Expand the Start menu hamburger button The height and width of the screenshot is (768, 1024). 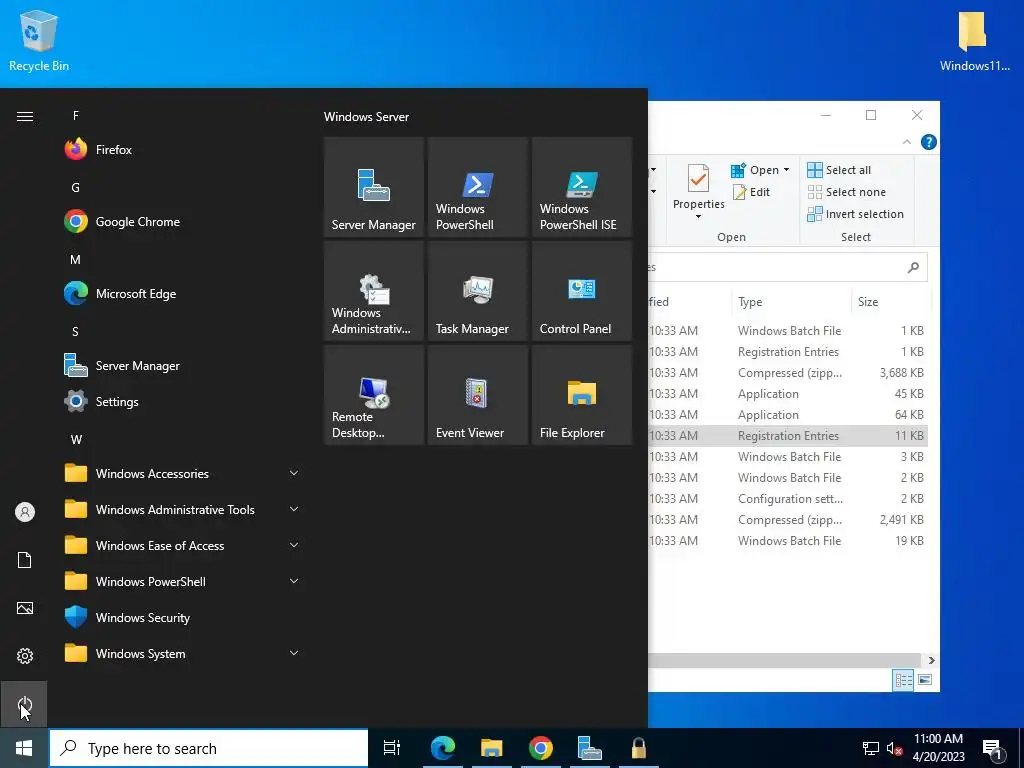coord(24,116)
